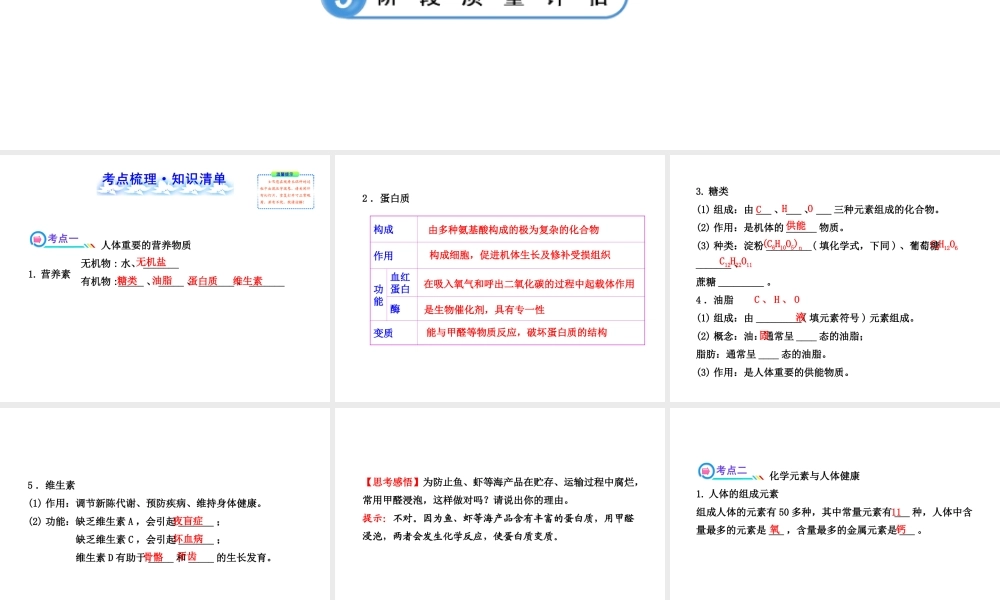Screen dimensions: 1000x600
Task: Click the text 人体重要的营养物质
Action: click(x=146, y=245)
